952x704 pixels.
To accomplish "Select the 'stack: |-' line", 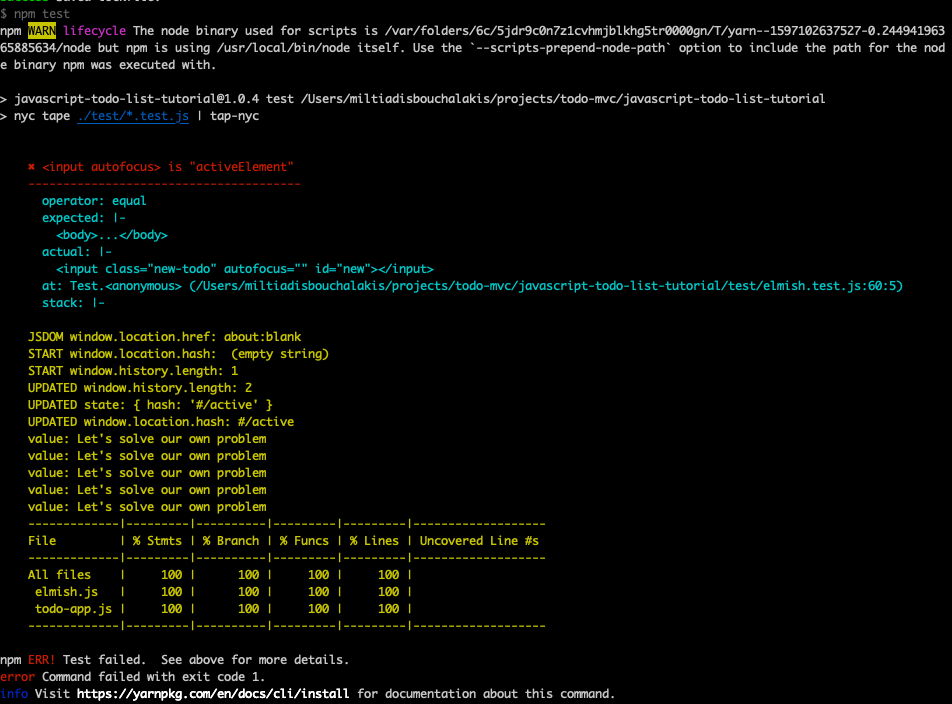I will coord(73,303).
